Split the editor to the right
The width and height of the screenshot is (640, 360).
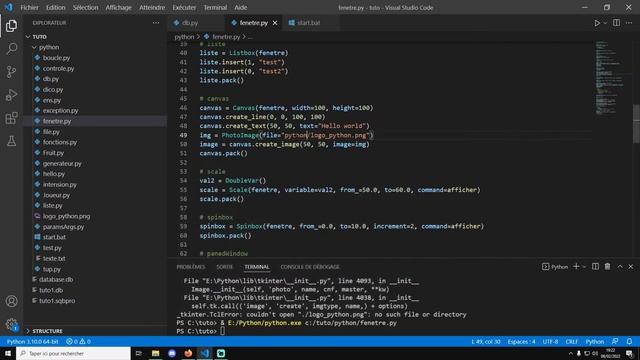coord(616,23)
